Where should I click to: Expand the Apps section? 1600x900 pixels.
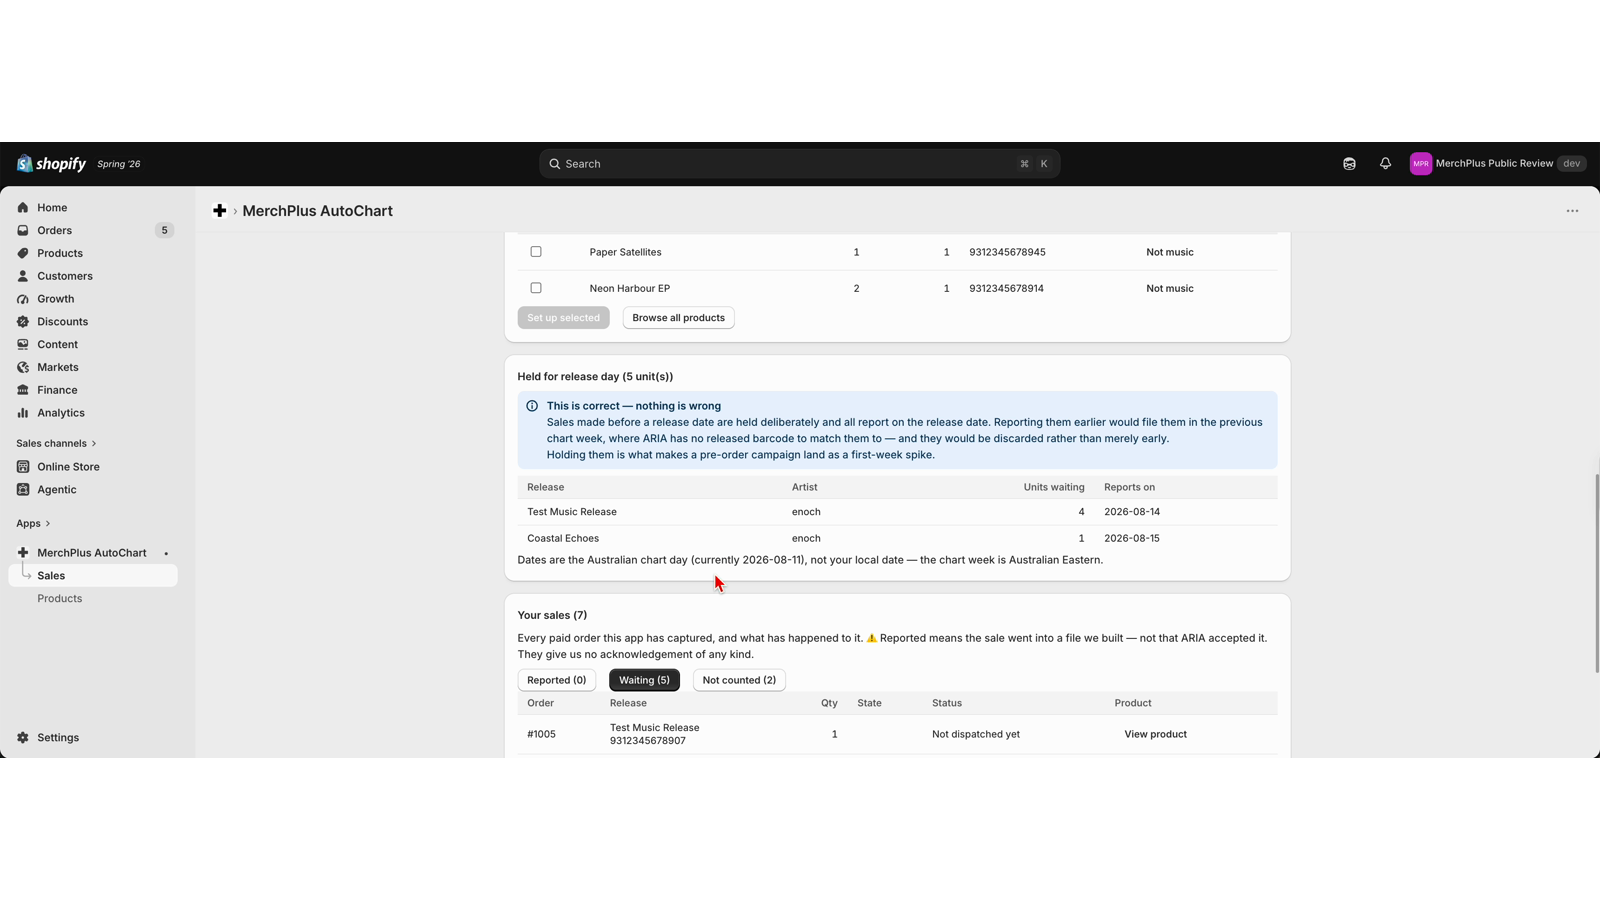(x=33, y=523)
